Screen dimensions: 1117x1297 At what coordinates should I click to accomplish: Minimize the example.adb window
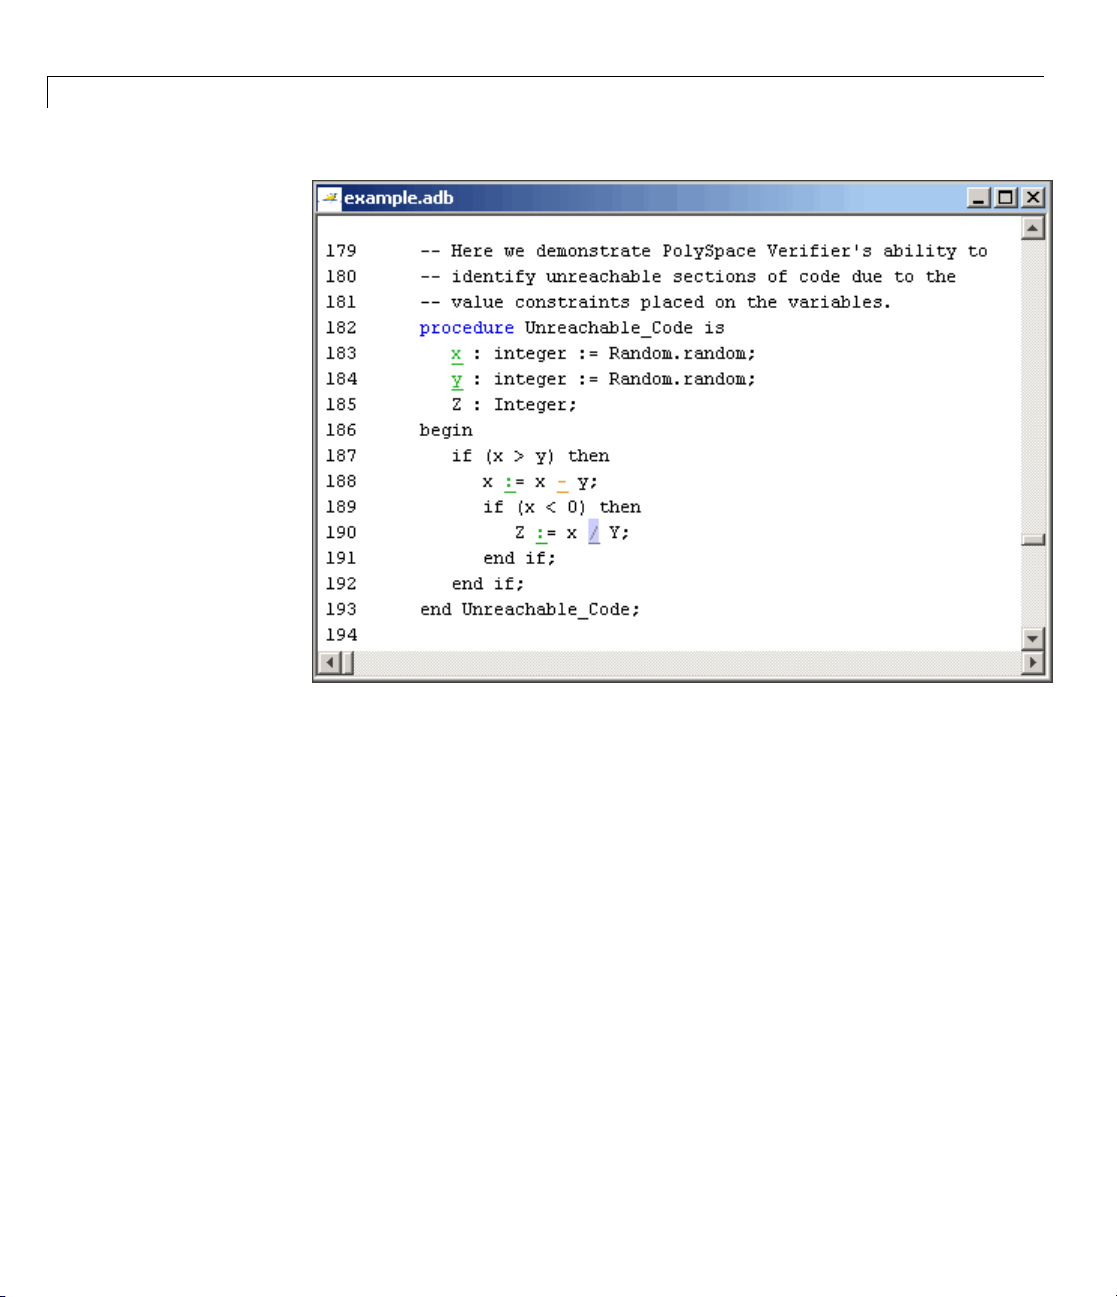coord(979,198)
